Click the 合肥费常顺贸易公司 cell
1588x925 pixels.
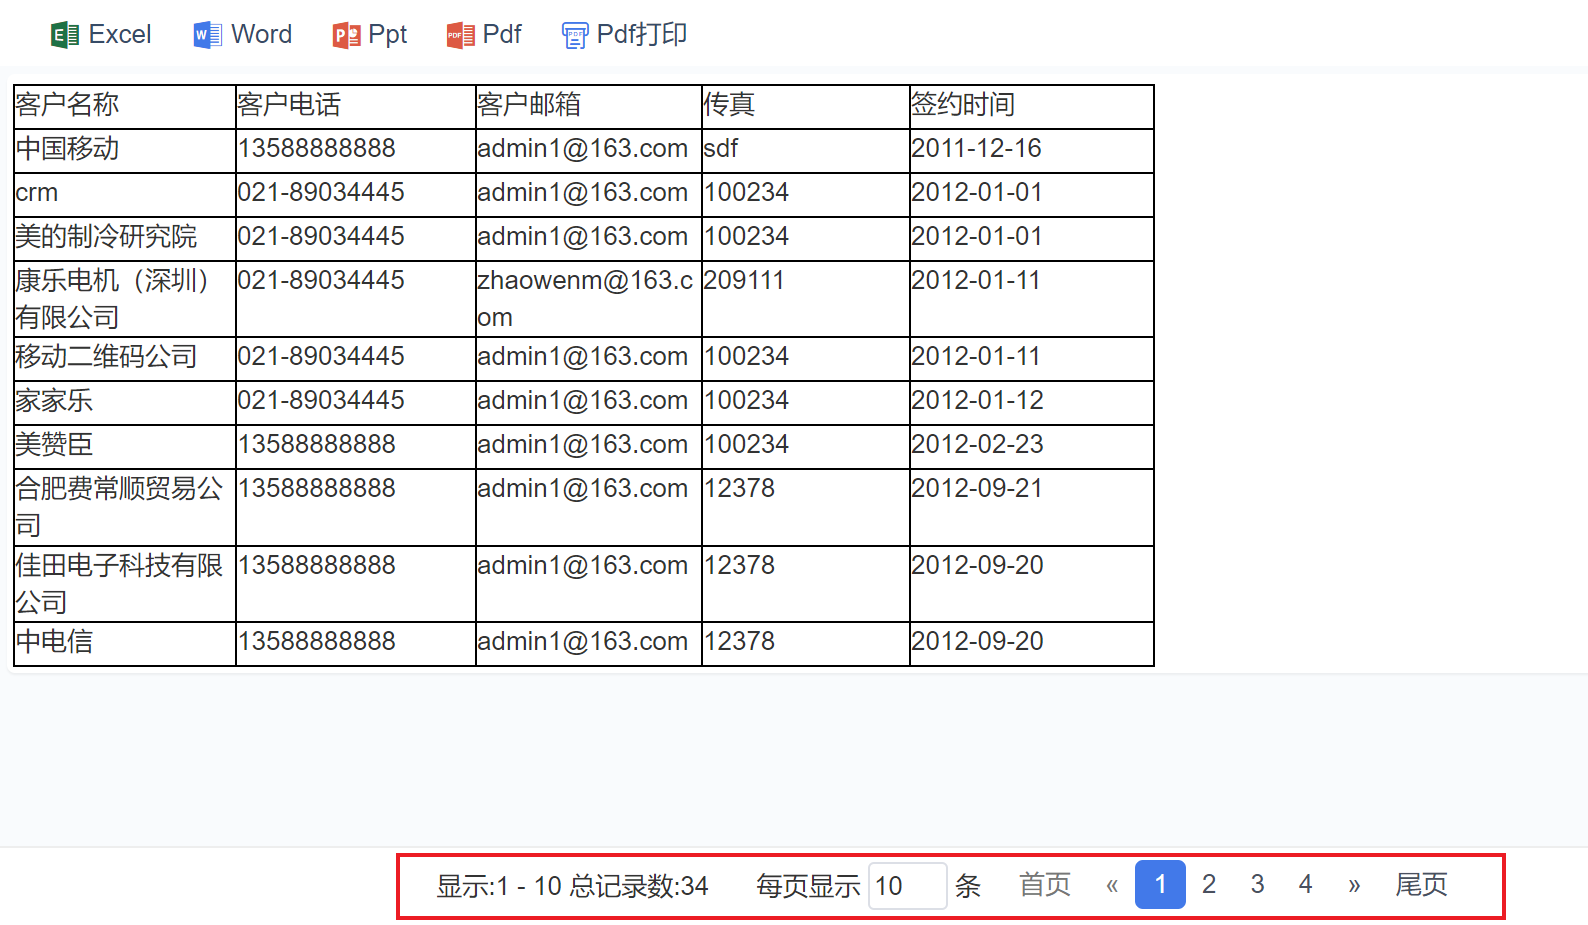125,507
